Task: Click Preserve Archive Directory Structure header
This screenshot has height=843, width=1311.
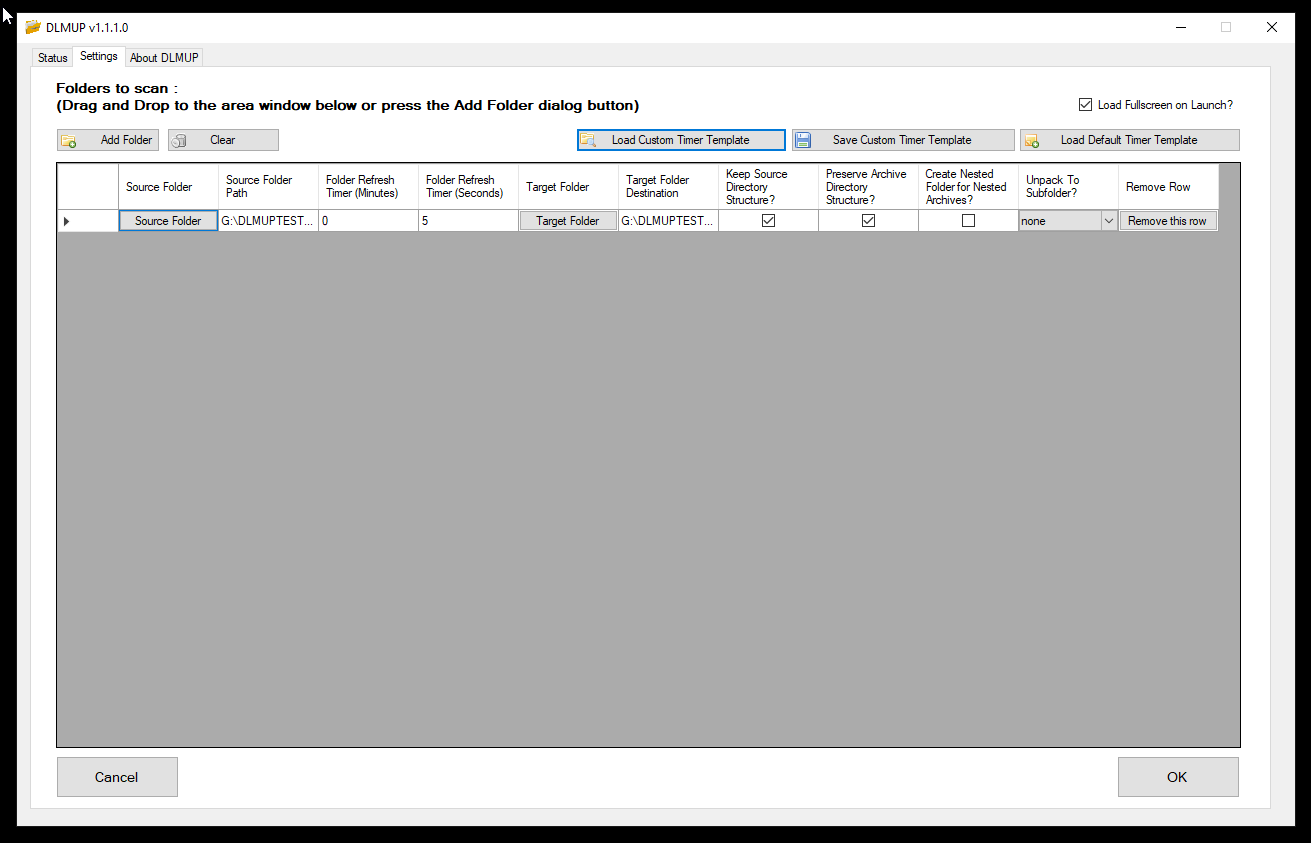Action: tap(868, 187)
